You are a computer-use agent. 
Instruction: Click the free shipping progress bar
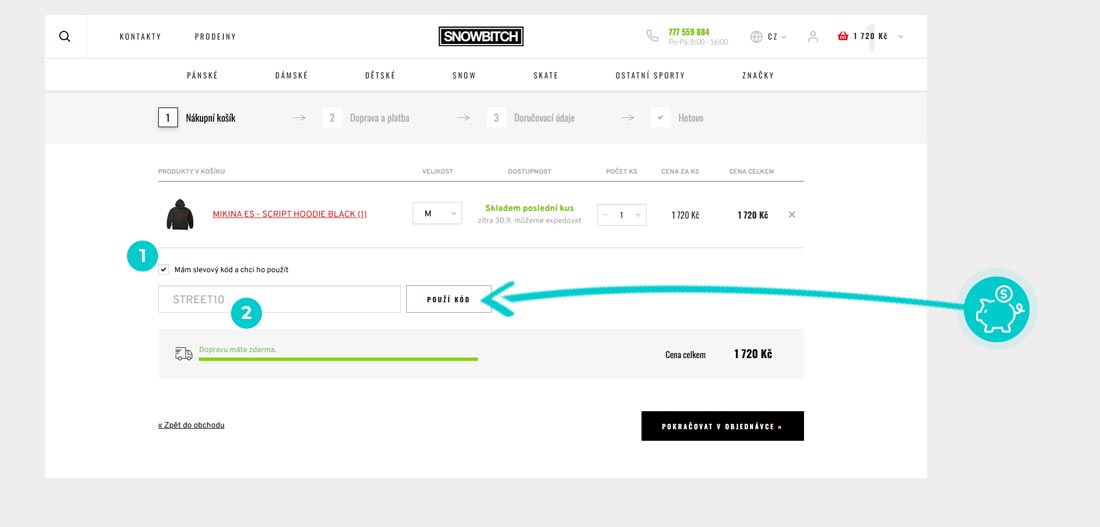tap(338, 358)
